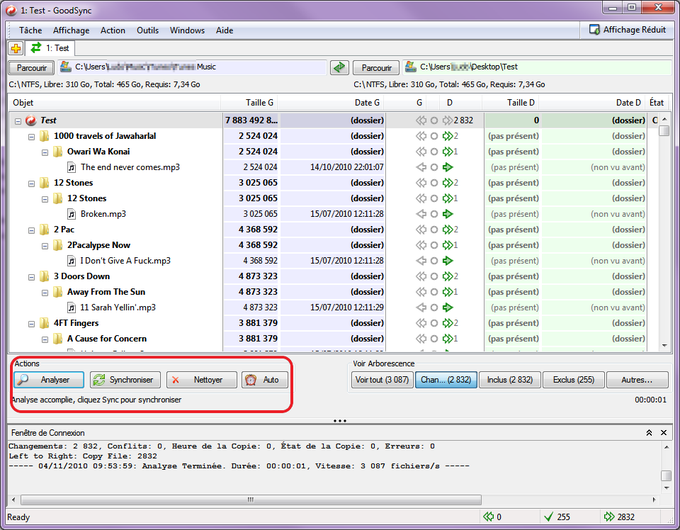
Task: Set the end never comes.mp3 to copy right
Action: pyautogui.click(x=448, y=167)
